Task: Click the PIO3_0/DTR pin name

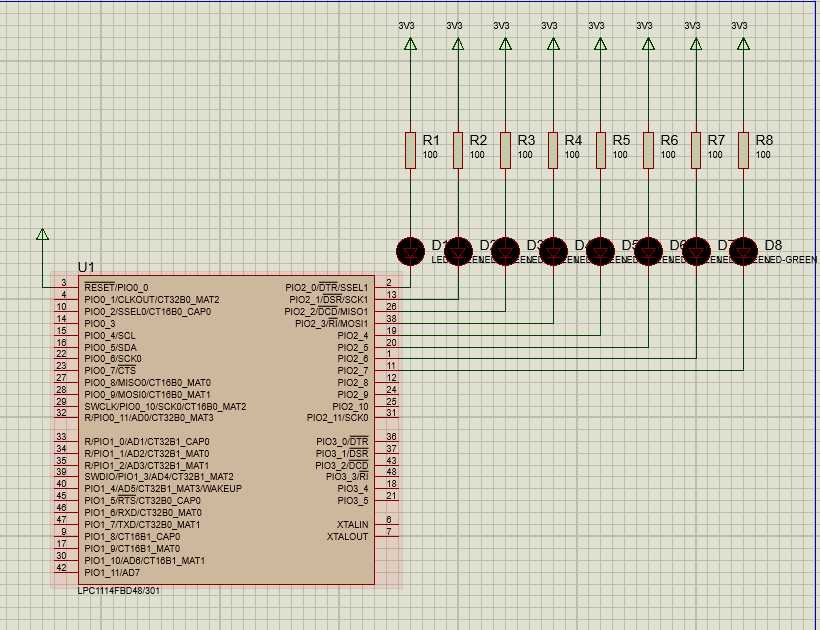Action: (x=342, y=441)
